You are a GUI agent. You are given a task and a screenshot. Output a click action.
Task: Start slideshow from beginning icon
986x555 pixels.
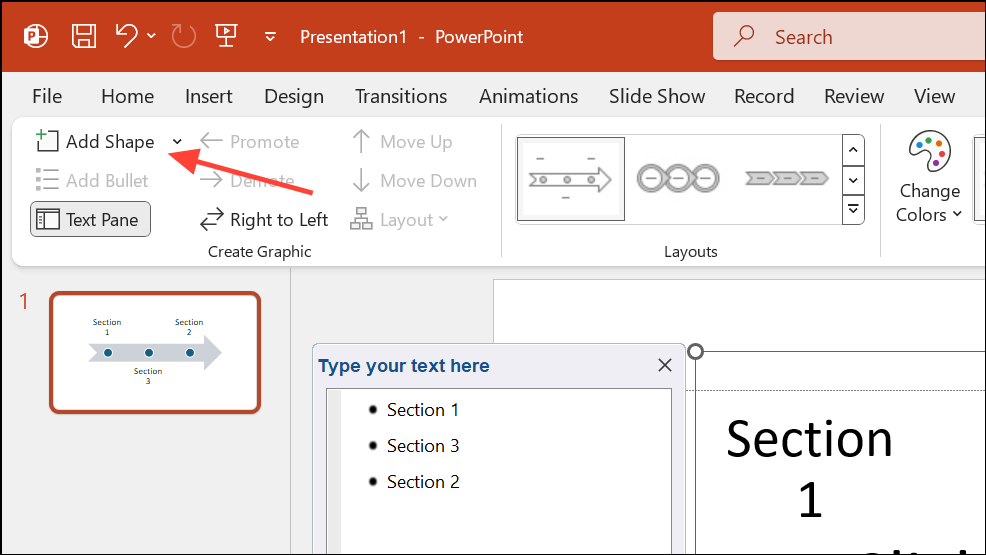[x=225, y=37]
